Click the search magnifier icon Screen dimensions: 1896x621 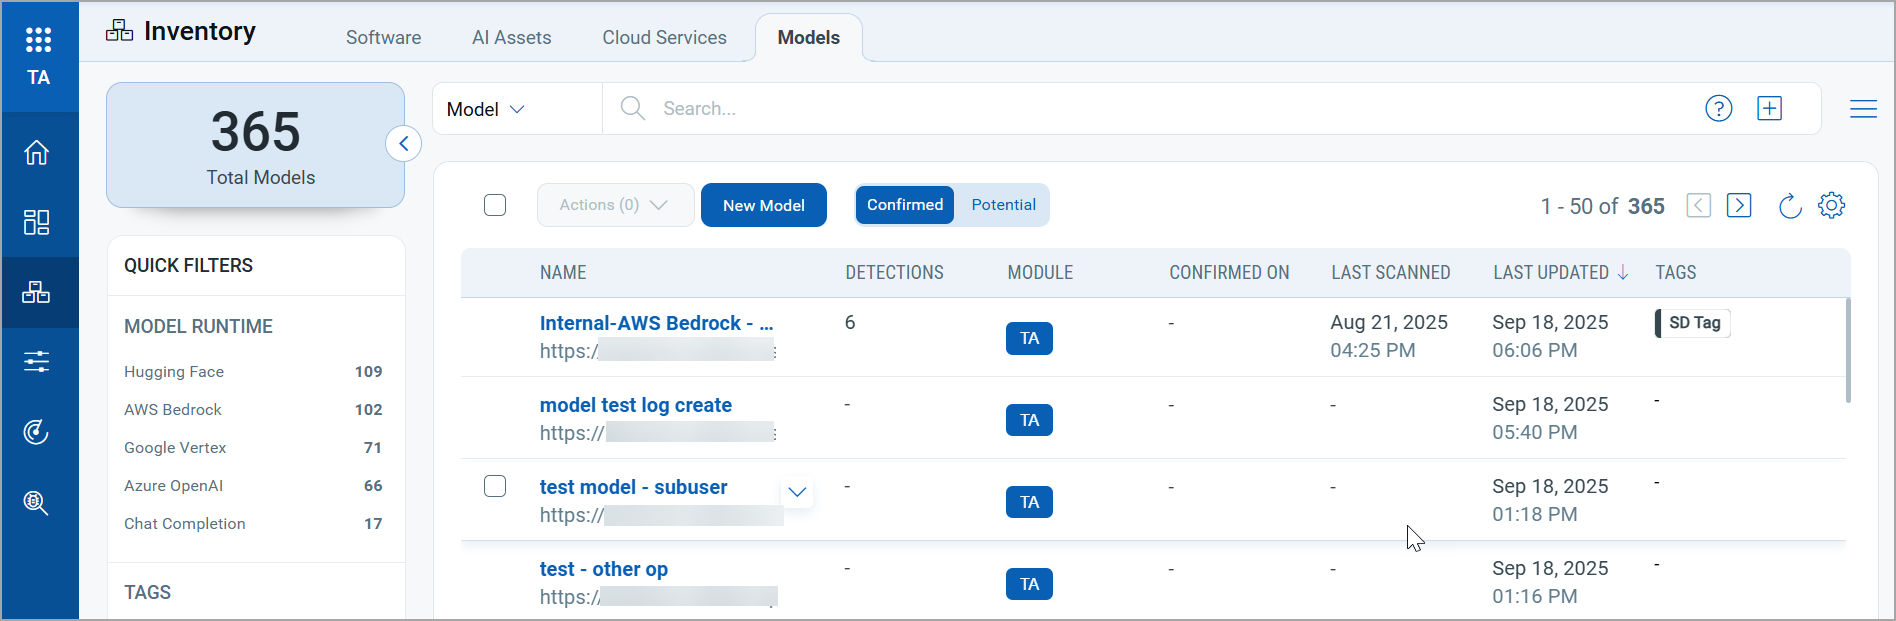pos(632,108)
